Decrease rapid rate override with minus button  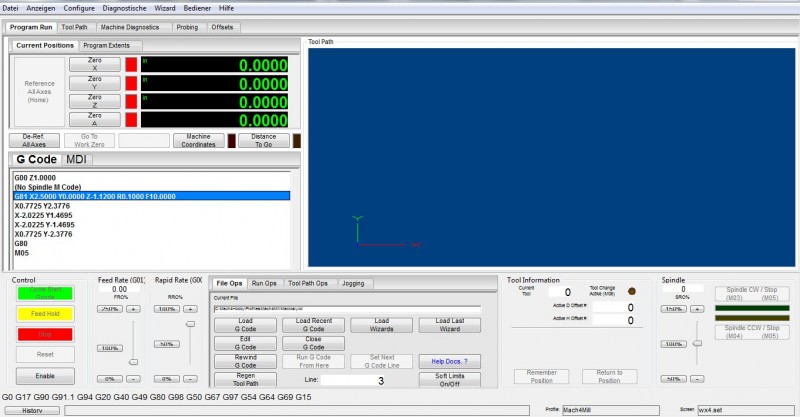tap(190, 379)
